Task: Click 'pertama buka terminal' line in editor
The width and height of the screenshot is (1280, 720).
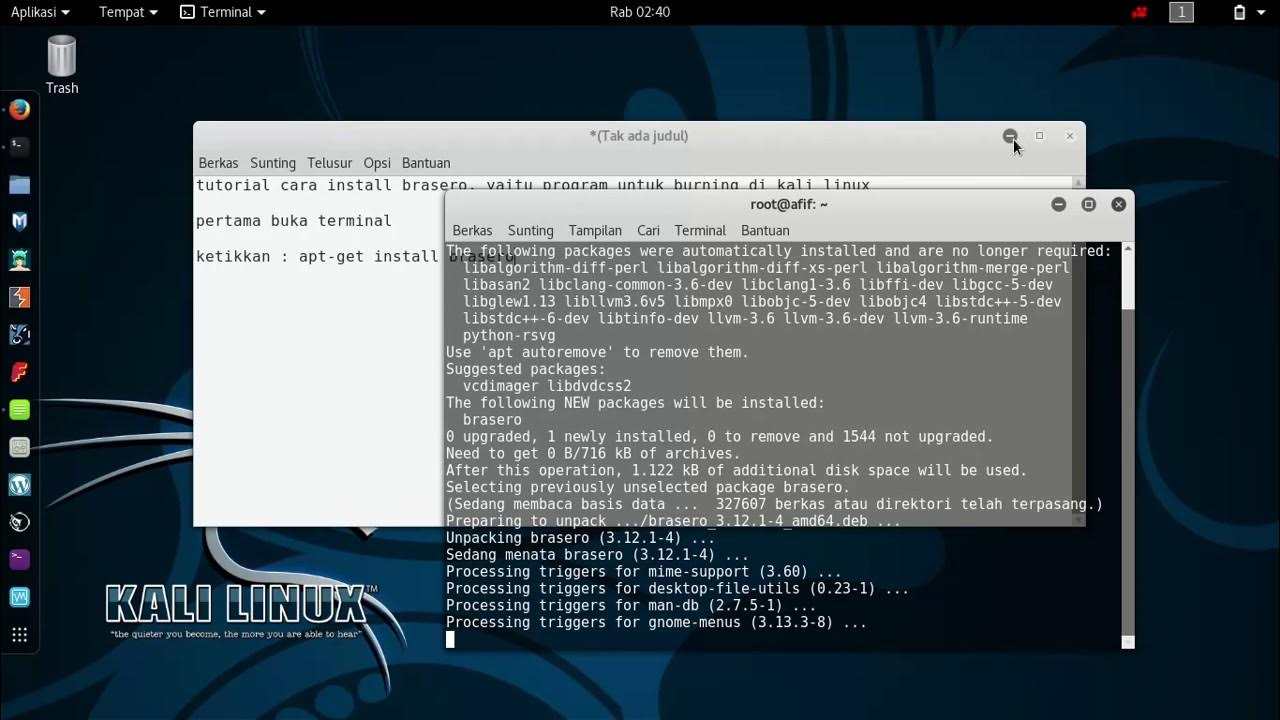Action: tap(294, 221)
